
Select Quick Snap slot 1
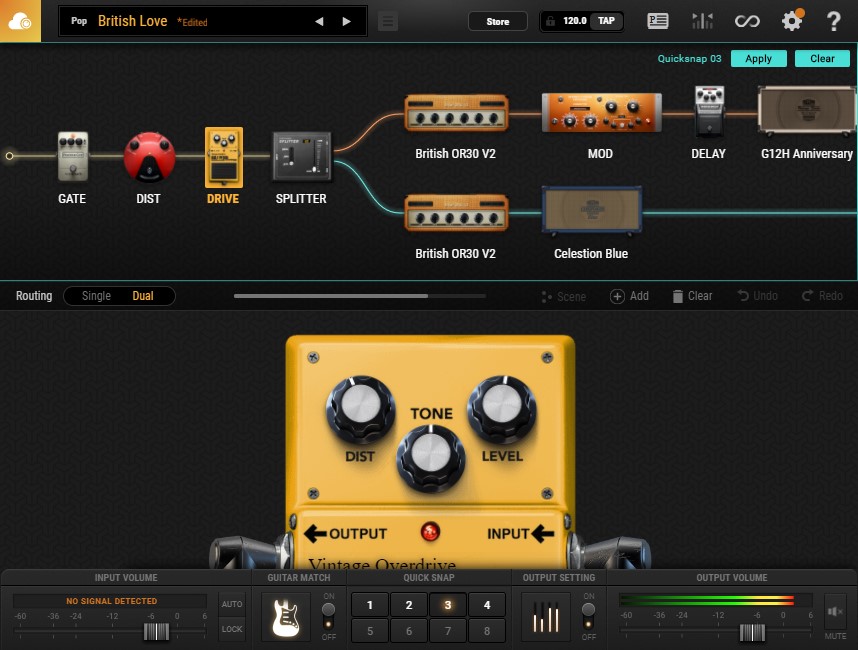(x=370, y=605)
